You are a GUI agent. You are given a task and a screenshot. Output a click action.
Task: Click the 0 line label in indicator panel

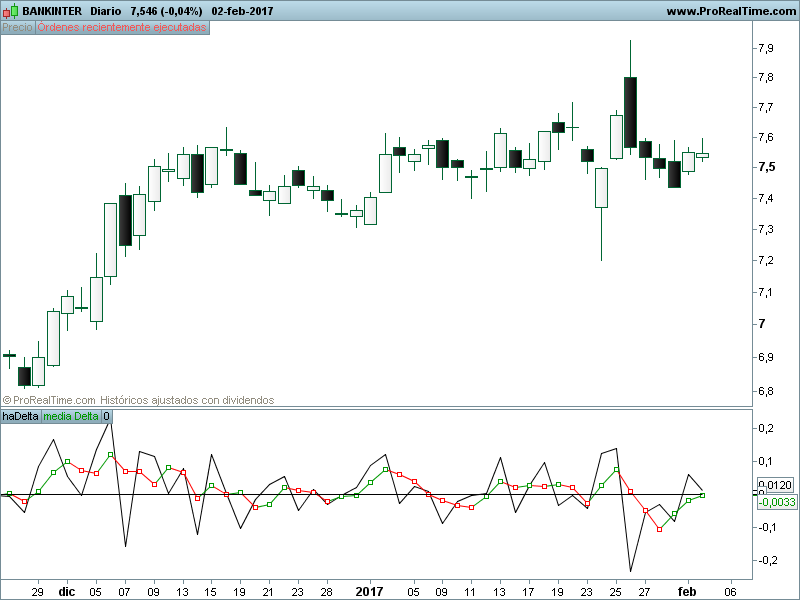106,416
